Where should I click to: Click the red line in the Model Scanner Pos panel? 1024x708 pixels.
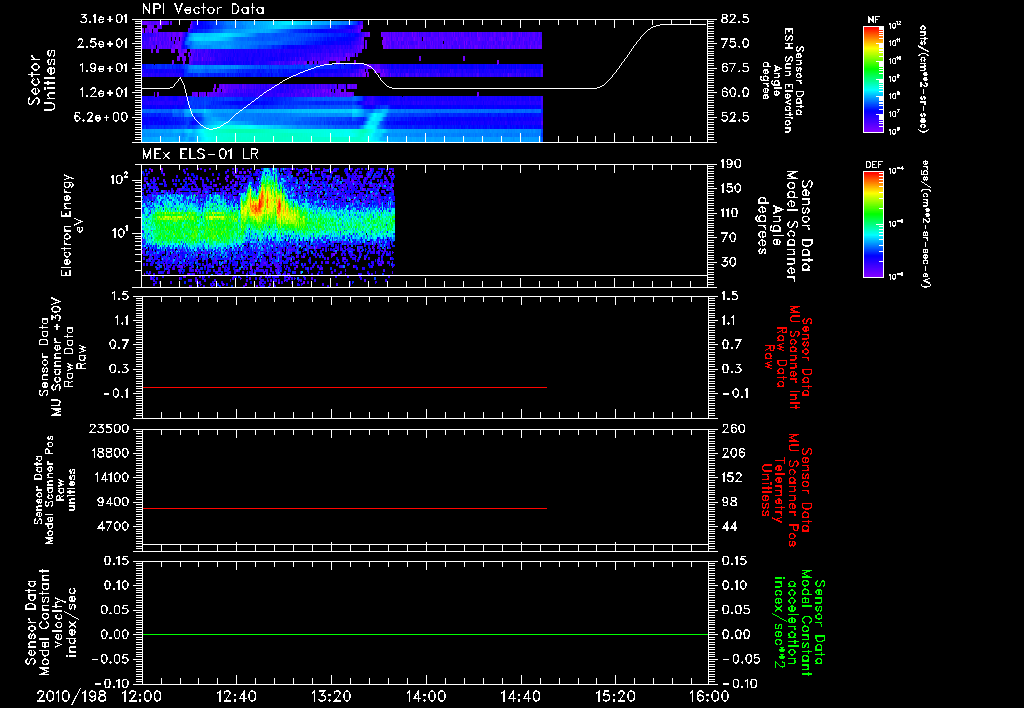[344, 508]
